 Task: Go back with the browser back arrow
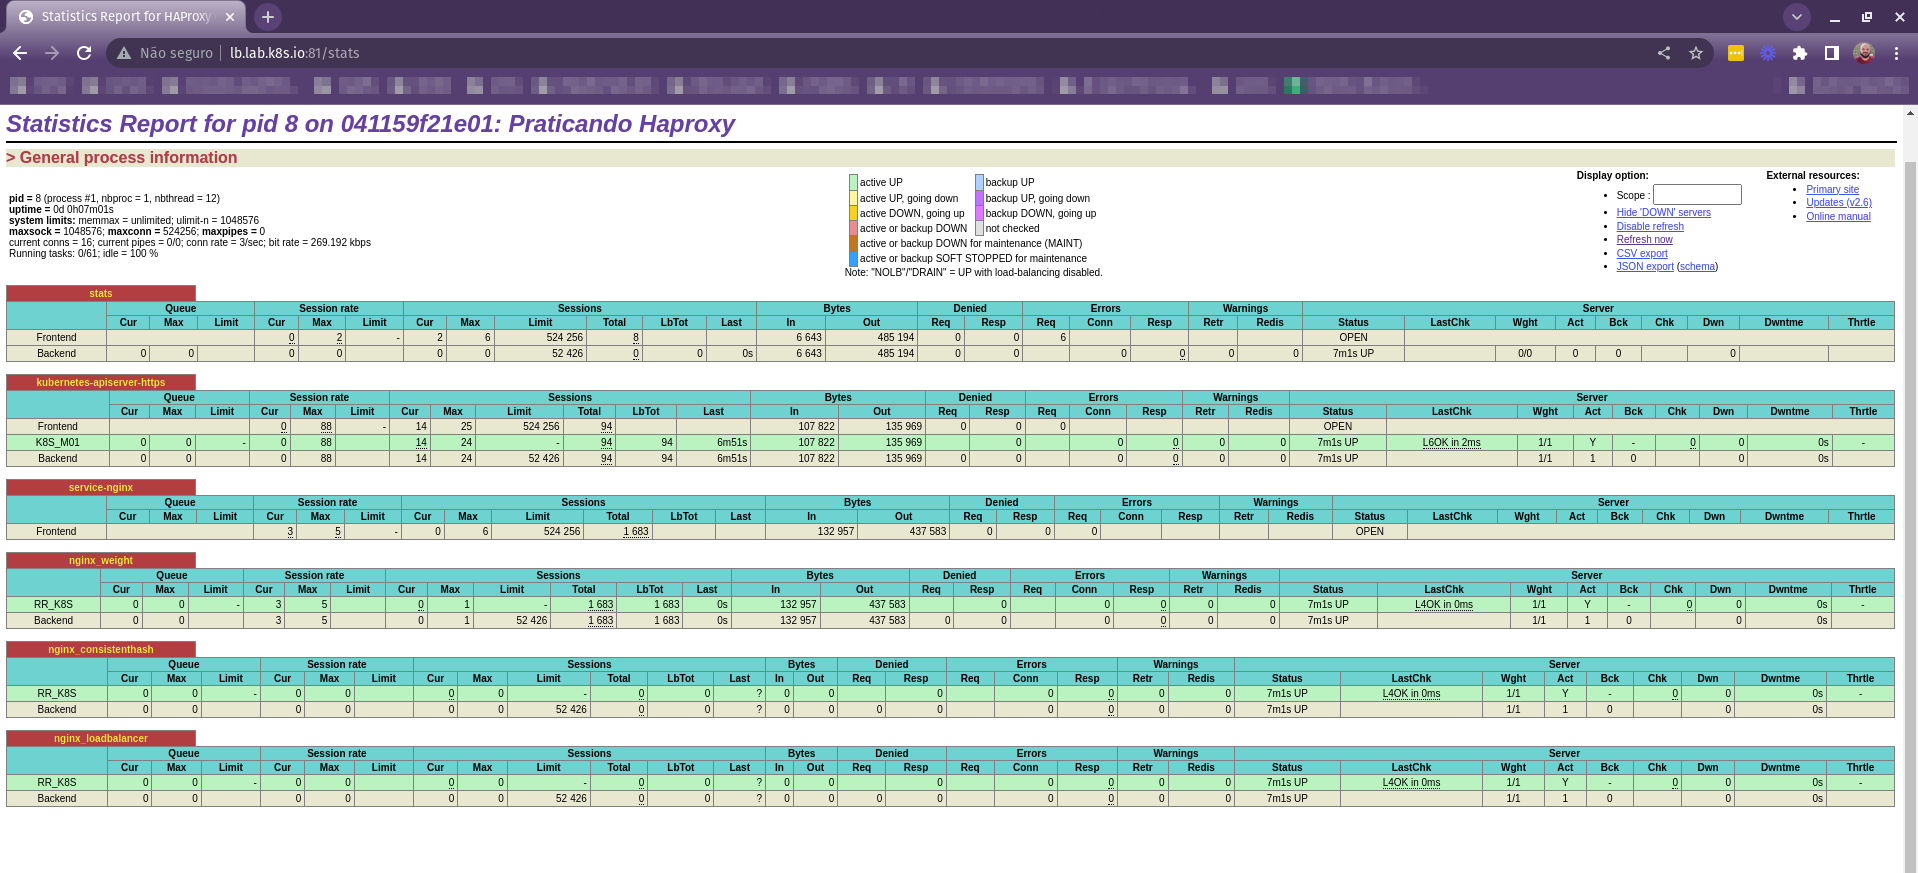[x=20, y=53]
